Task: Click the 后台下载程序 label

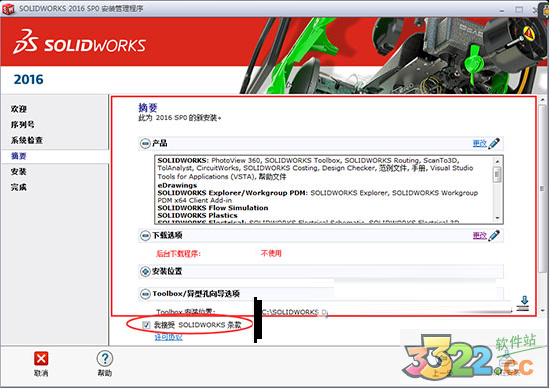Action: point(179,254)
